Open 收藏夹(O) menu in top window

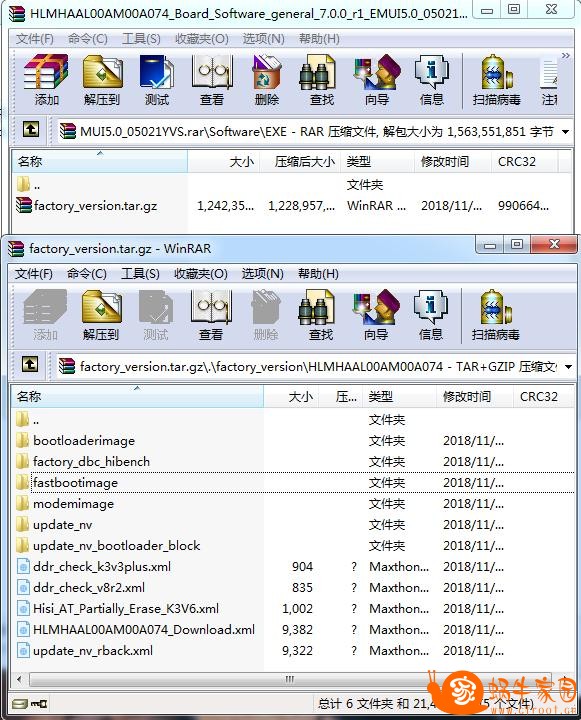click(x=202, y=39)
